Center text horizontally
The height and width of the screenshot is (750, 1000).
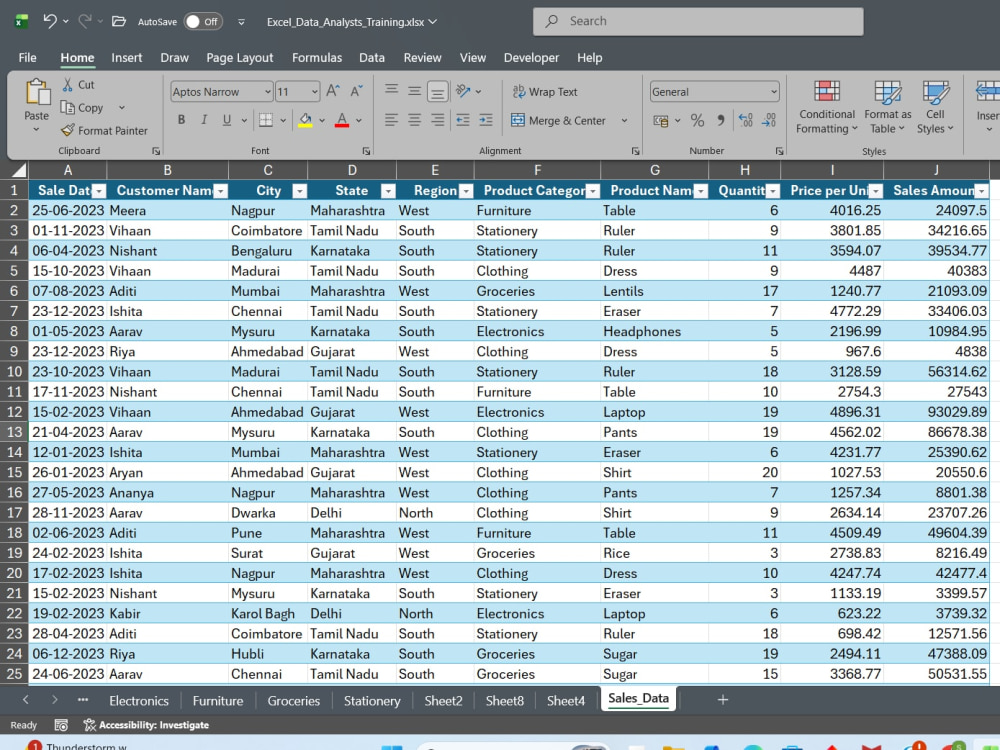pos(415,120)
